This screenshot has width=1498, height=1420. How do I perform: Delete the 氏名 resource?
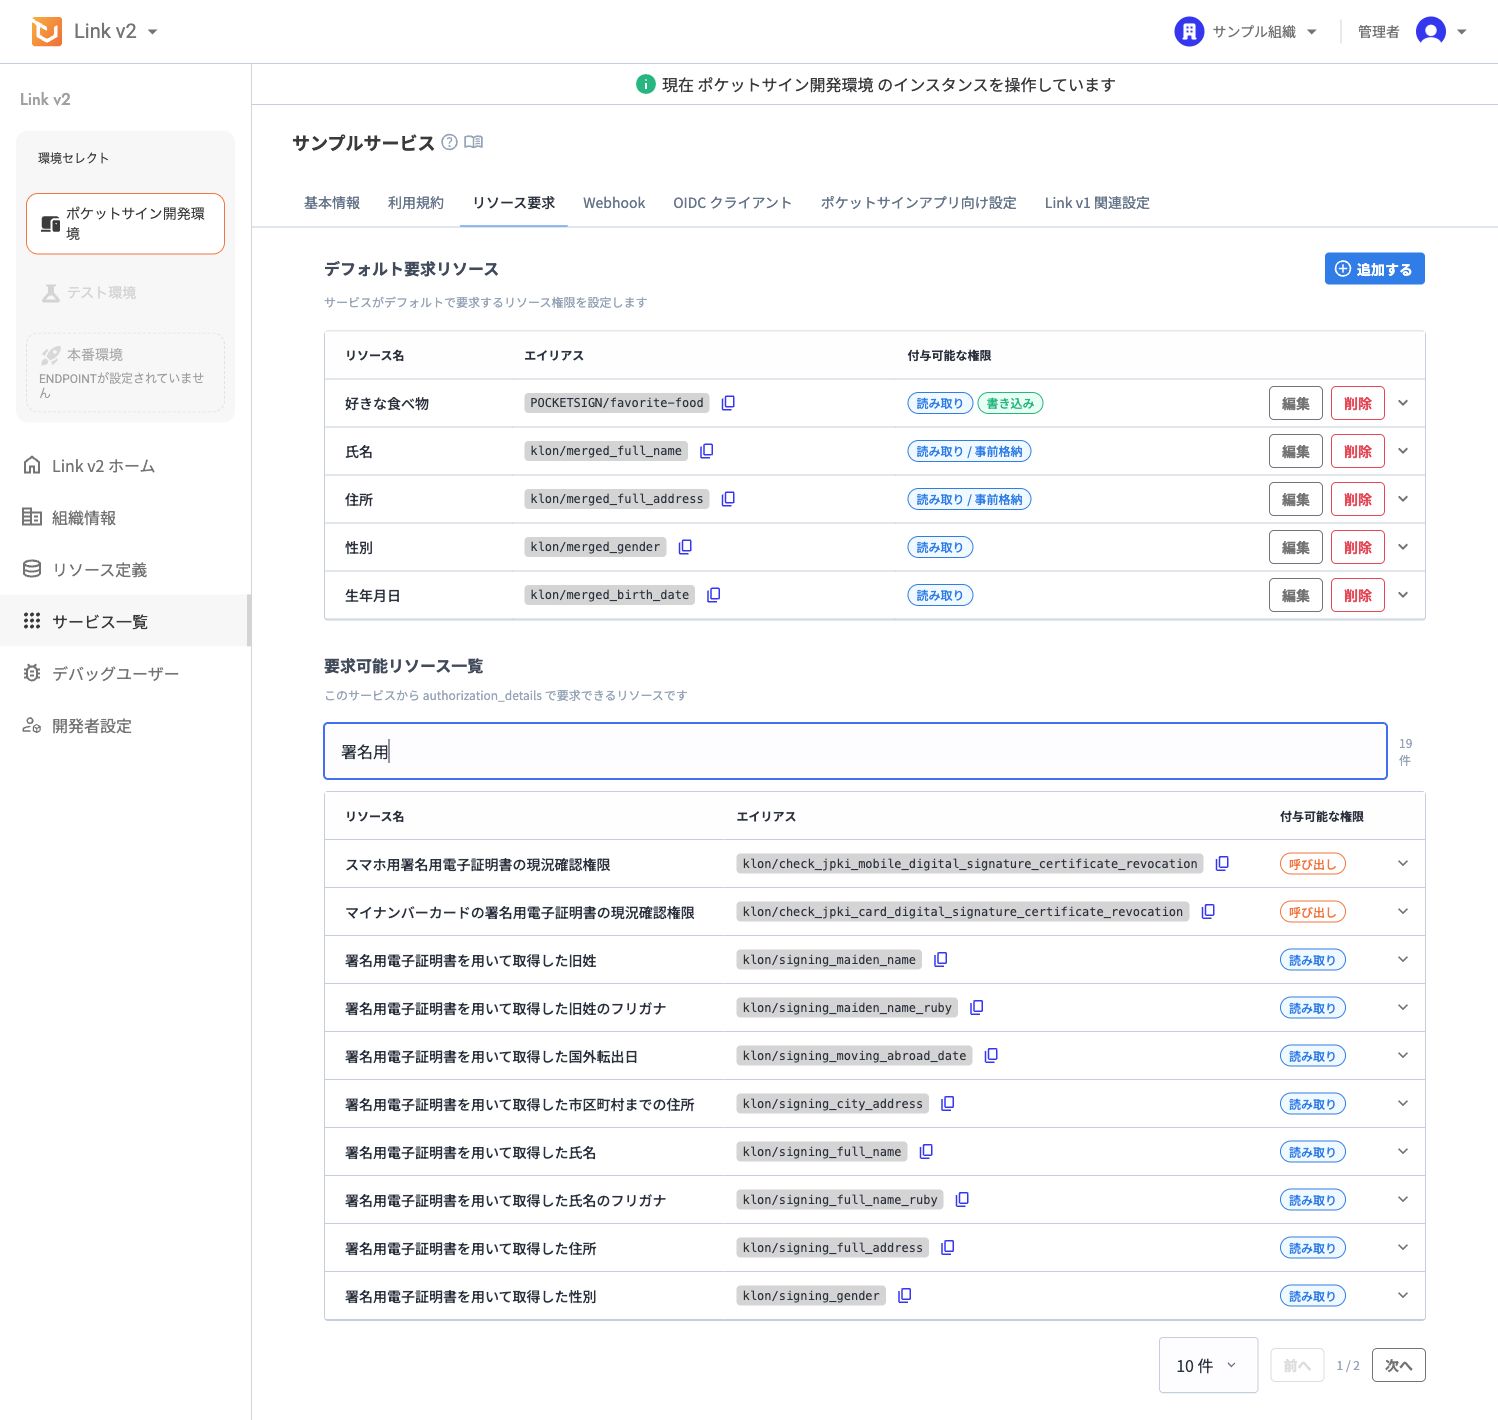click(1358, 451)
